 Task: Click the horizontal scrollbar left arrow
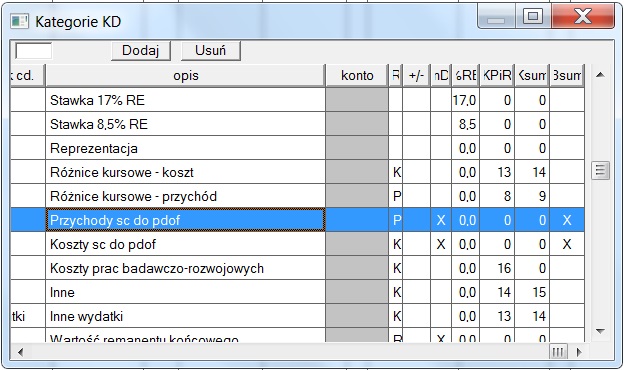pos(21,352)
